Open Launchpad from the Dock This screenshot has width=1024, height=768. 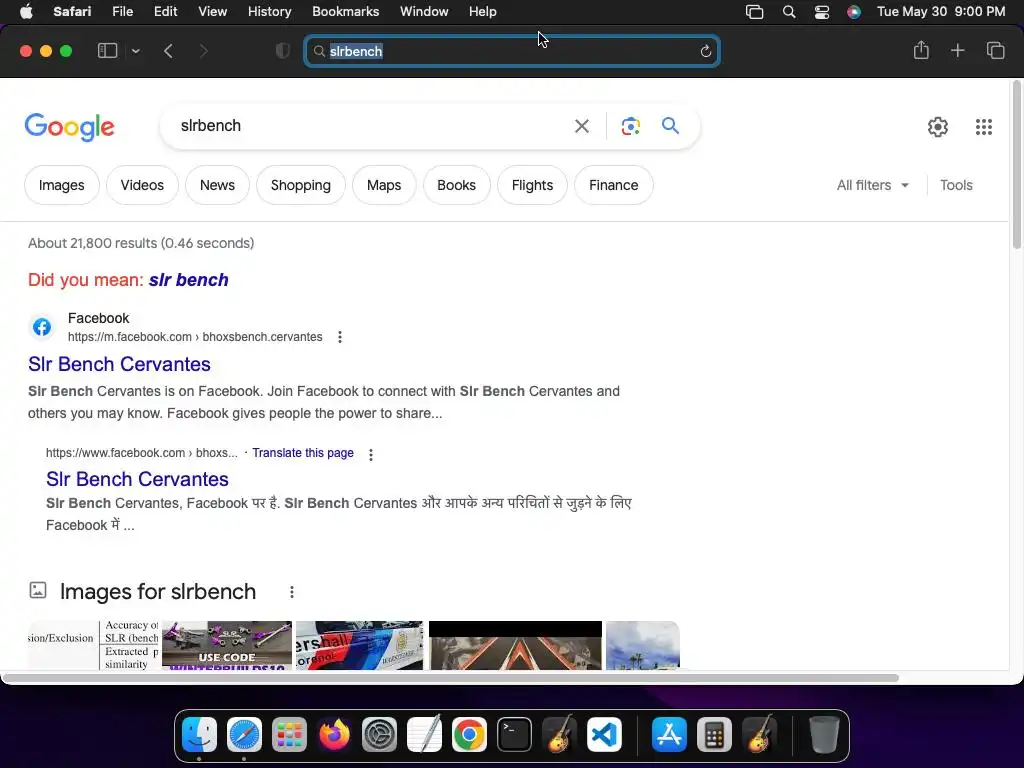coord(289,734)
